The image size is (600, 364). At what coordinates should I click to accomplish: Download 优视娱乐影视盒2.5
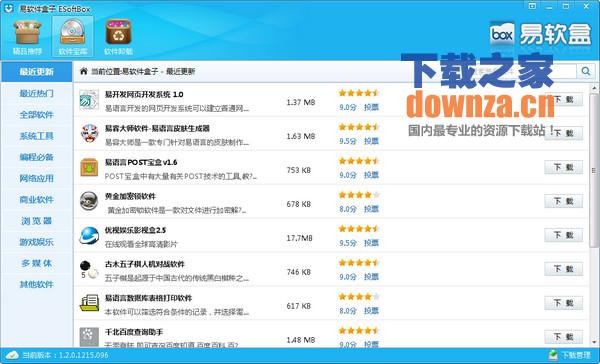pos(564,235)
